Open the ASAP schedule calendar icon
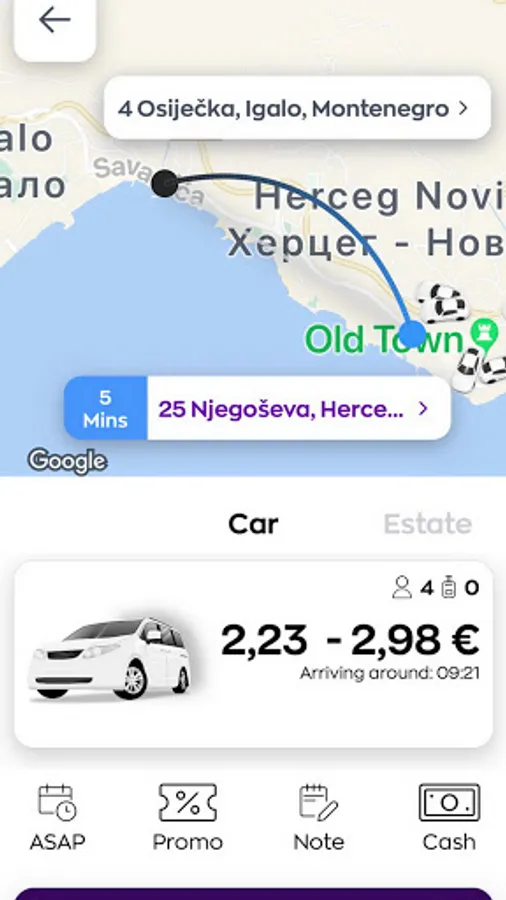Screen dimensions: 506x900 point(57,802)
